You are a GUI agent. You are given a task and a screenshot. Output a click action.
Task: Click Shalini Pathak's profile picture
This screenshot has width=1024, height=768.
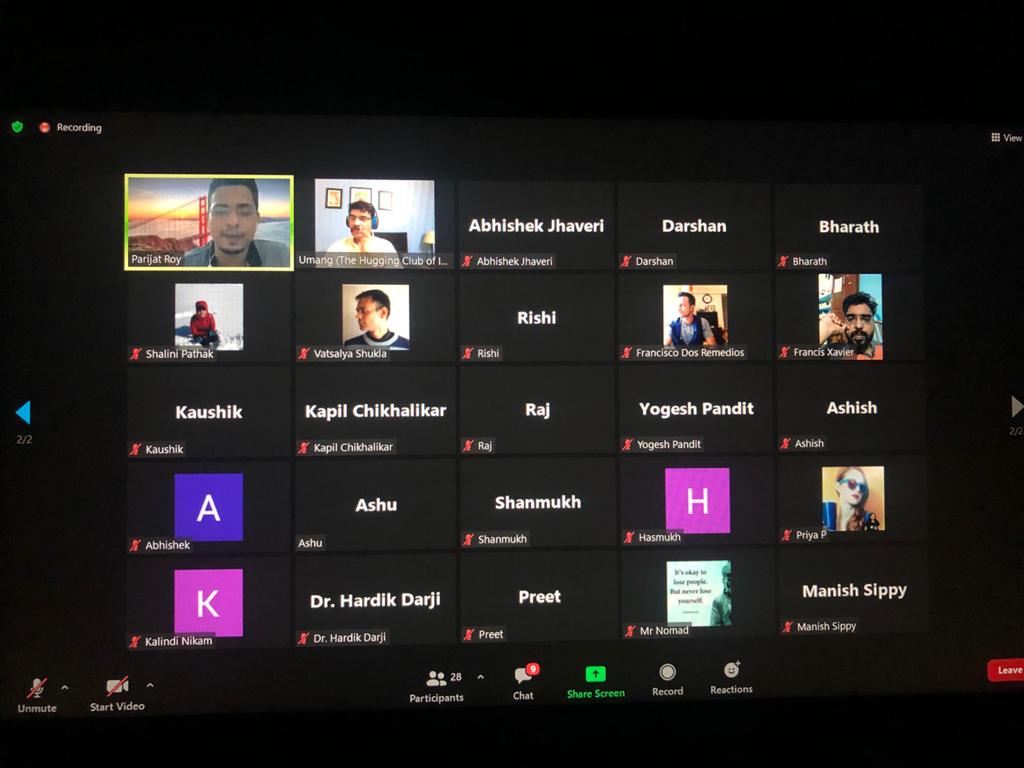pos(209,316)
